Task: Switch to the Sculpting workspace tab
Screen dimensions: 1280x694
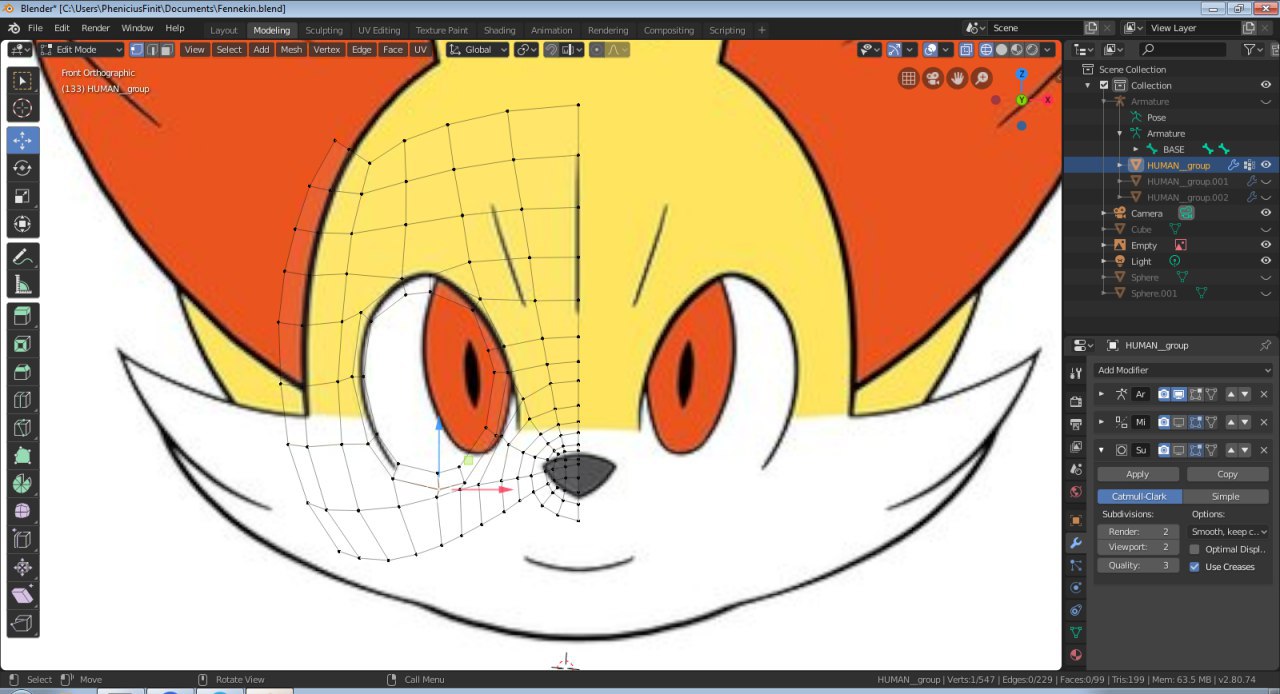Action: pyautogui.click(x=323, y=30)
